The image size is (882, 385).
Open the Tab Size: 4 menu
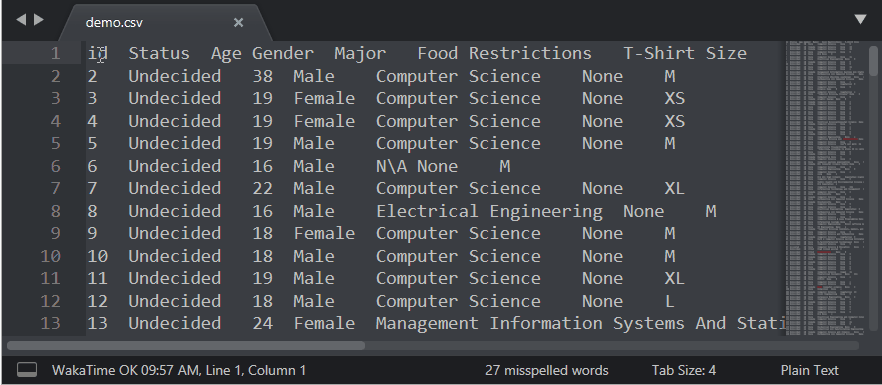[683, 370]
